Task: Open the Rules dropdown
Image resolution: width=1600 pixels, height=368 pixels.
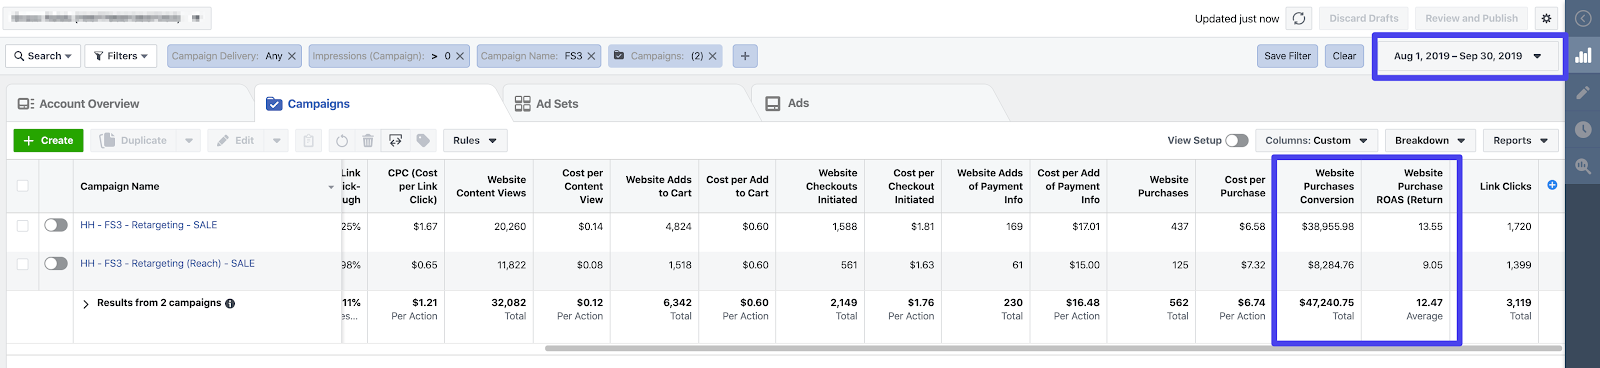Action: coord(474,141)
